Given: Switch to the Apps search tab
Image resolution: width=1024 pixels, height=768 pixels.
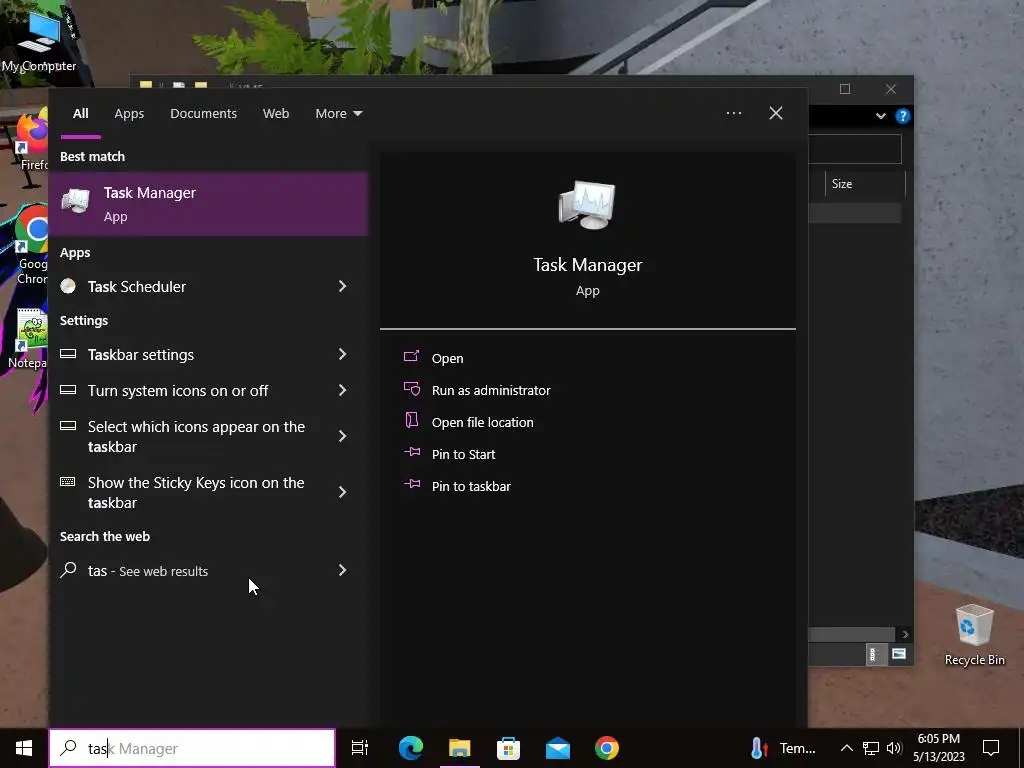Looking at the screenshot, I should coord(129,114).
